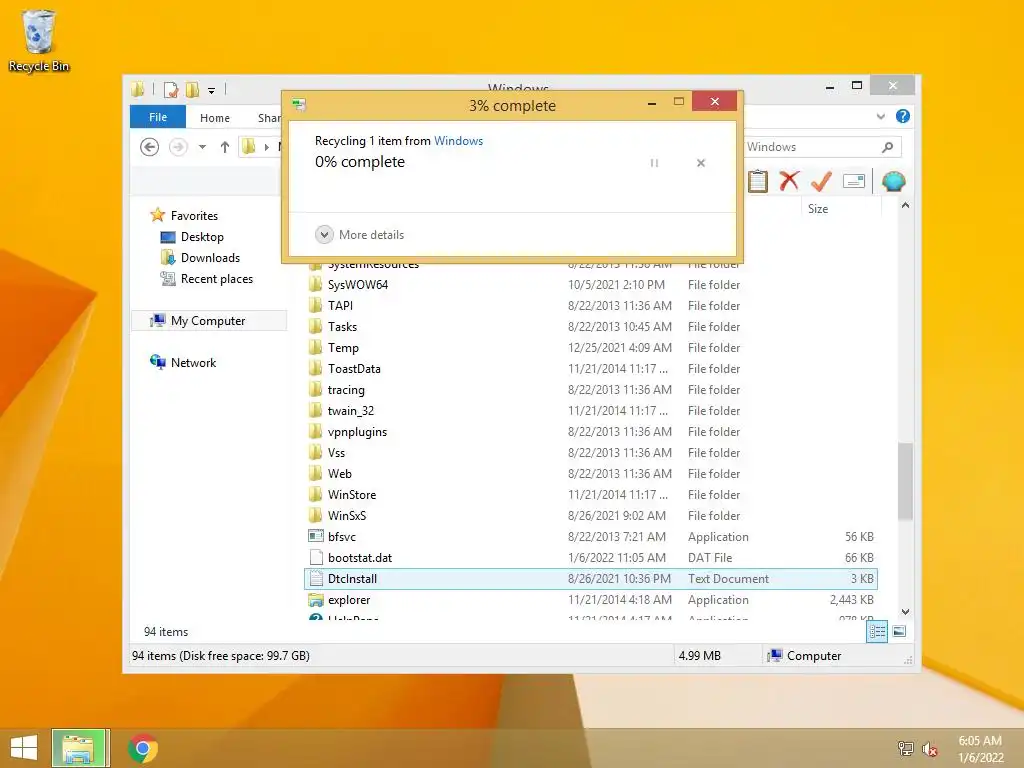Click the muted volume tray icon
This screenshot has width=1024, height=768.
pyautogui.click(x=929, y=749)
